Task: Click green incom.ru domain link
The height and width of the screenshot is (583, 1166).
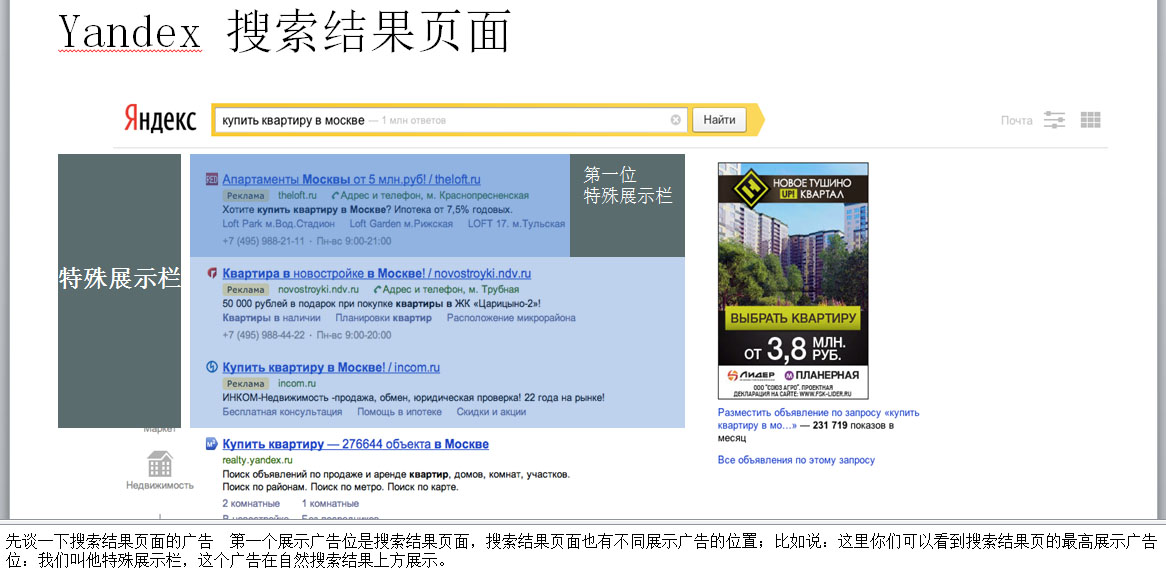Action: [x=297, y=384]
